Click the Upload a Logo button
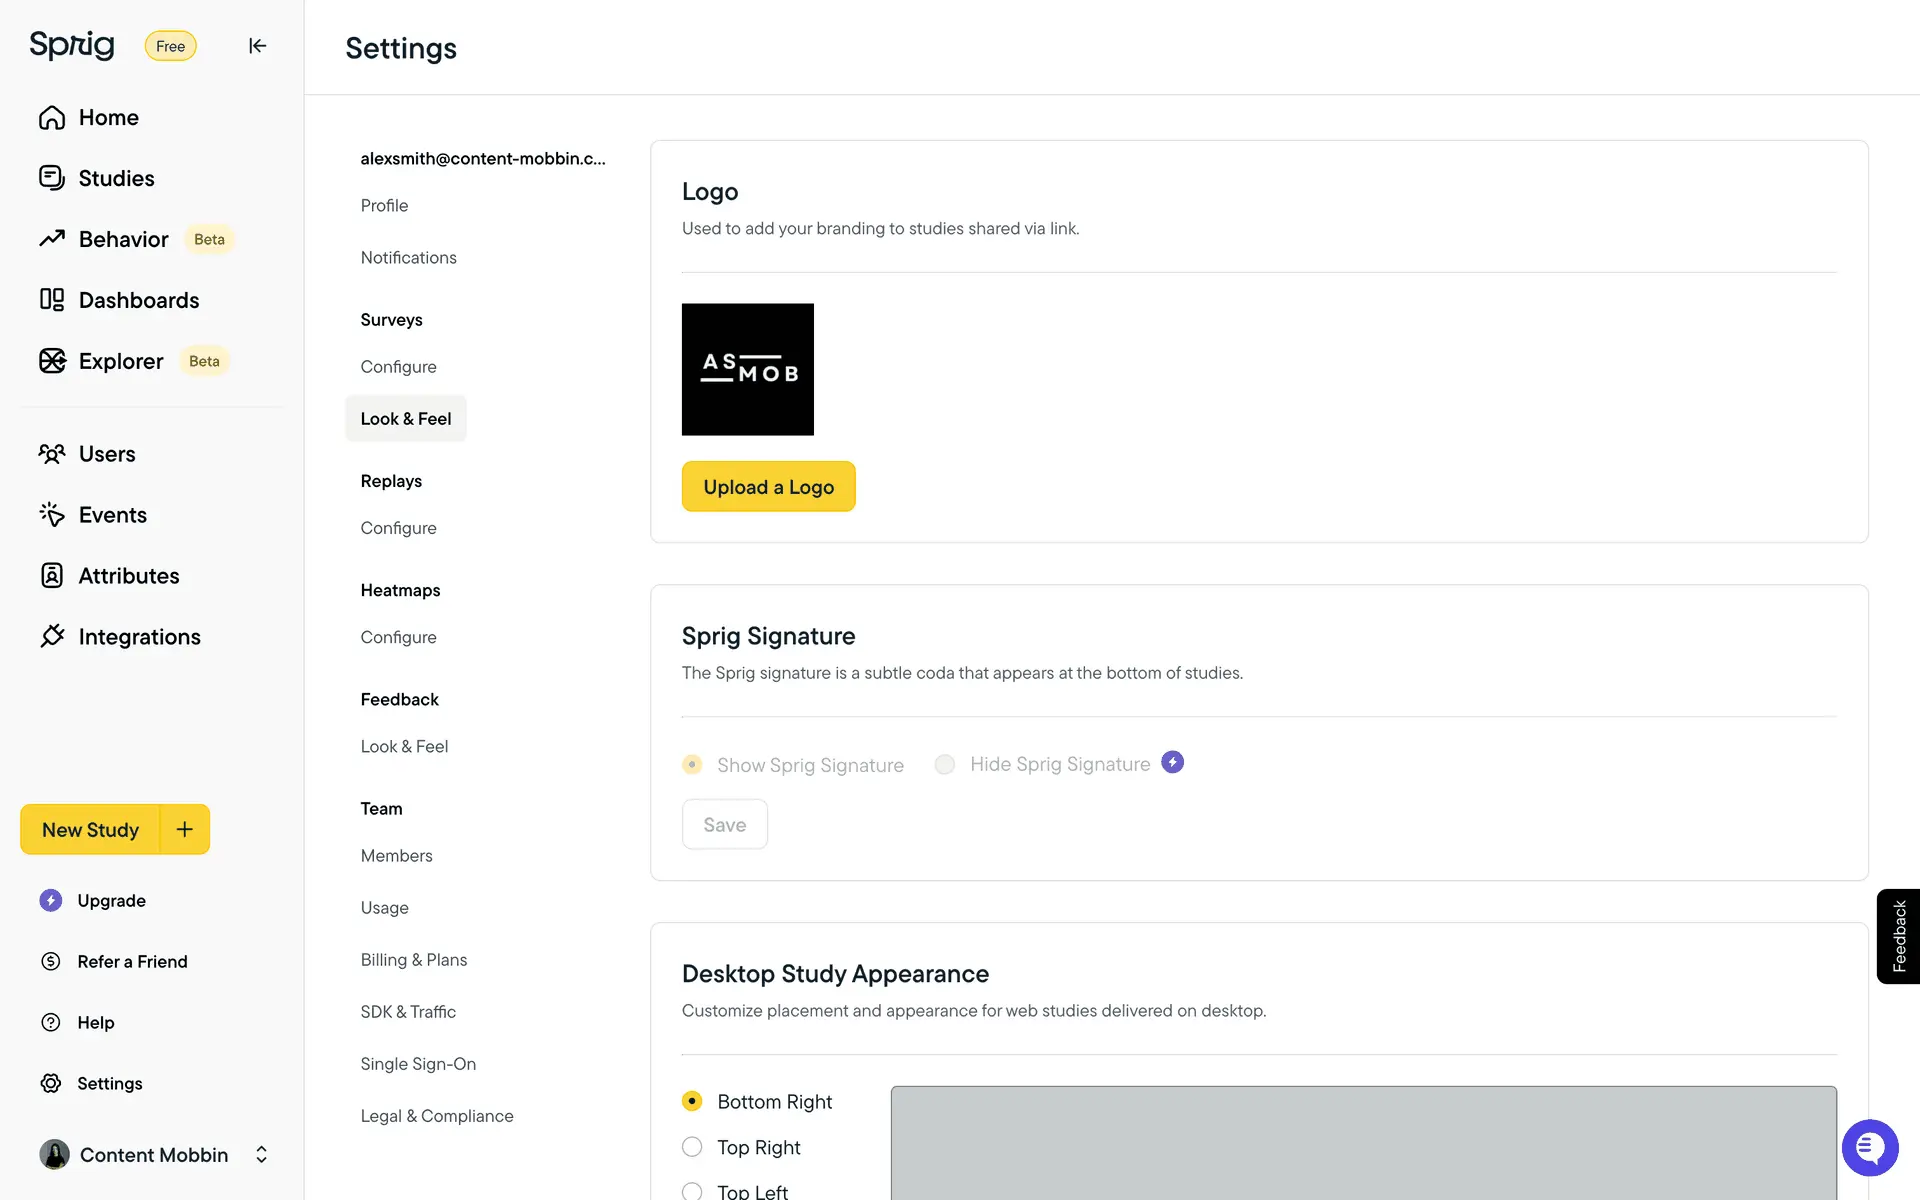 click(x=768, y=487)
